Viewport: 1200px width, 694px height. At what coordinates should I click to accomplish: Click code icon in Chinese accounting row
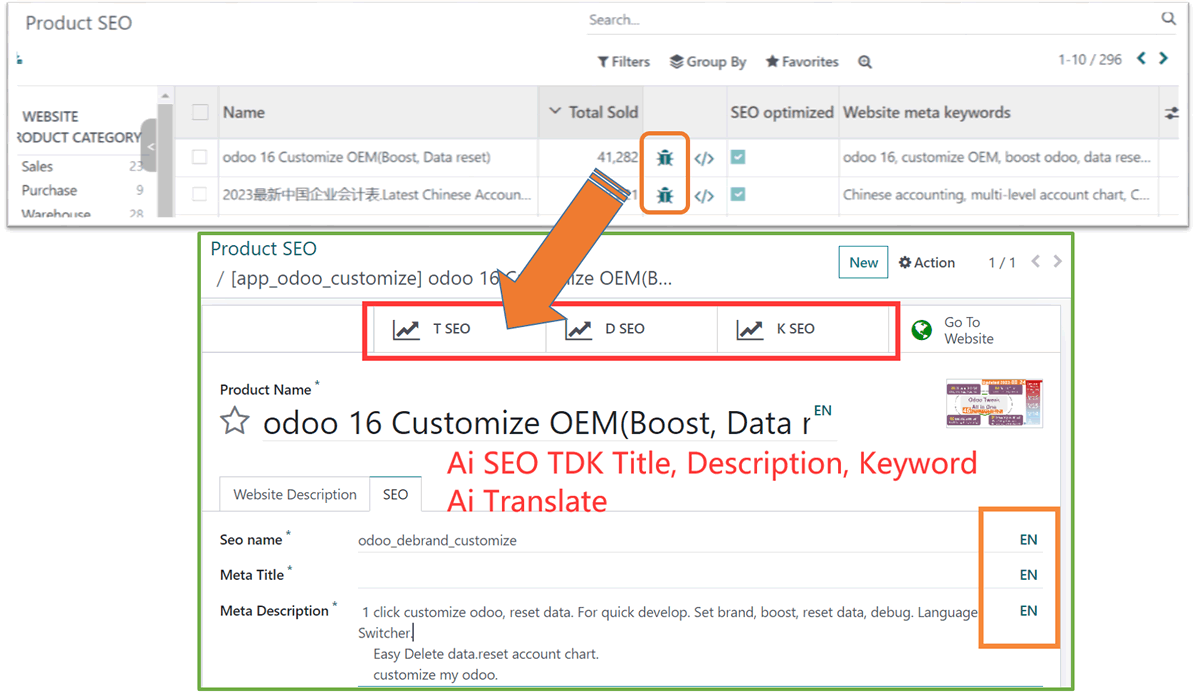pos(704,196)
